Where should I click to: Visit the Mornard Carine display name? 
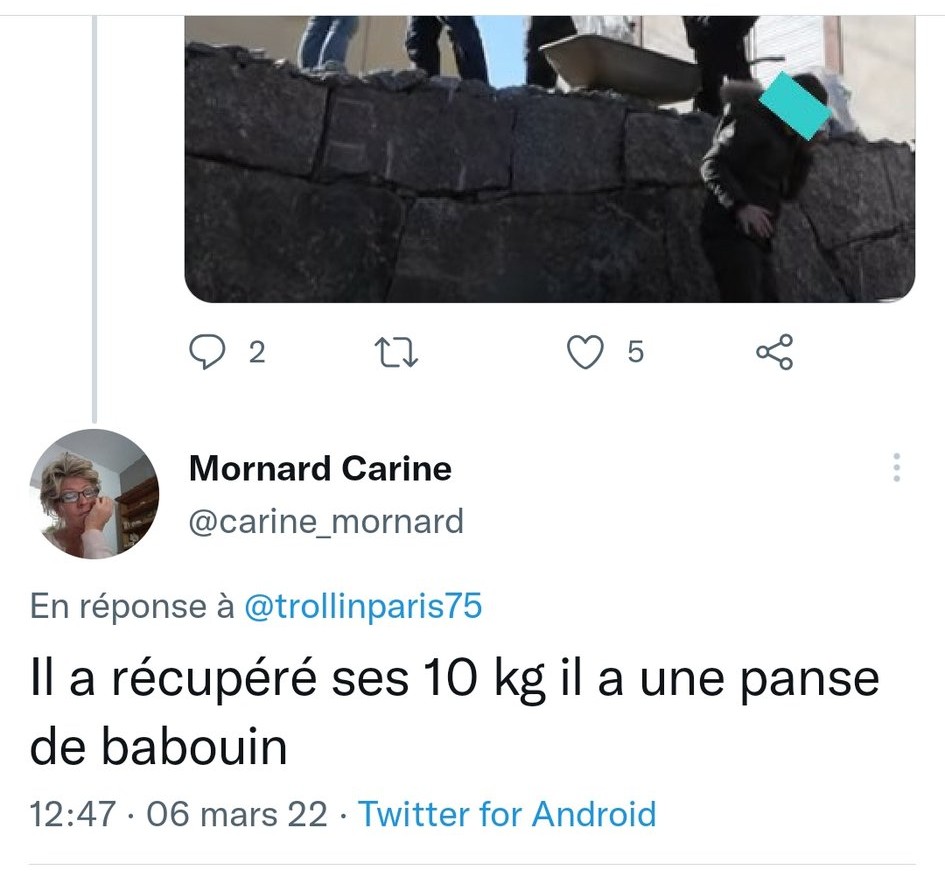point(320,468)
